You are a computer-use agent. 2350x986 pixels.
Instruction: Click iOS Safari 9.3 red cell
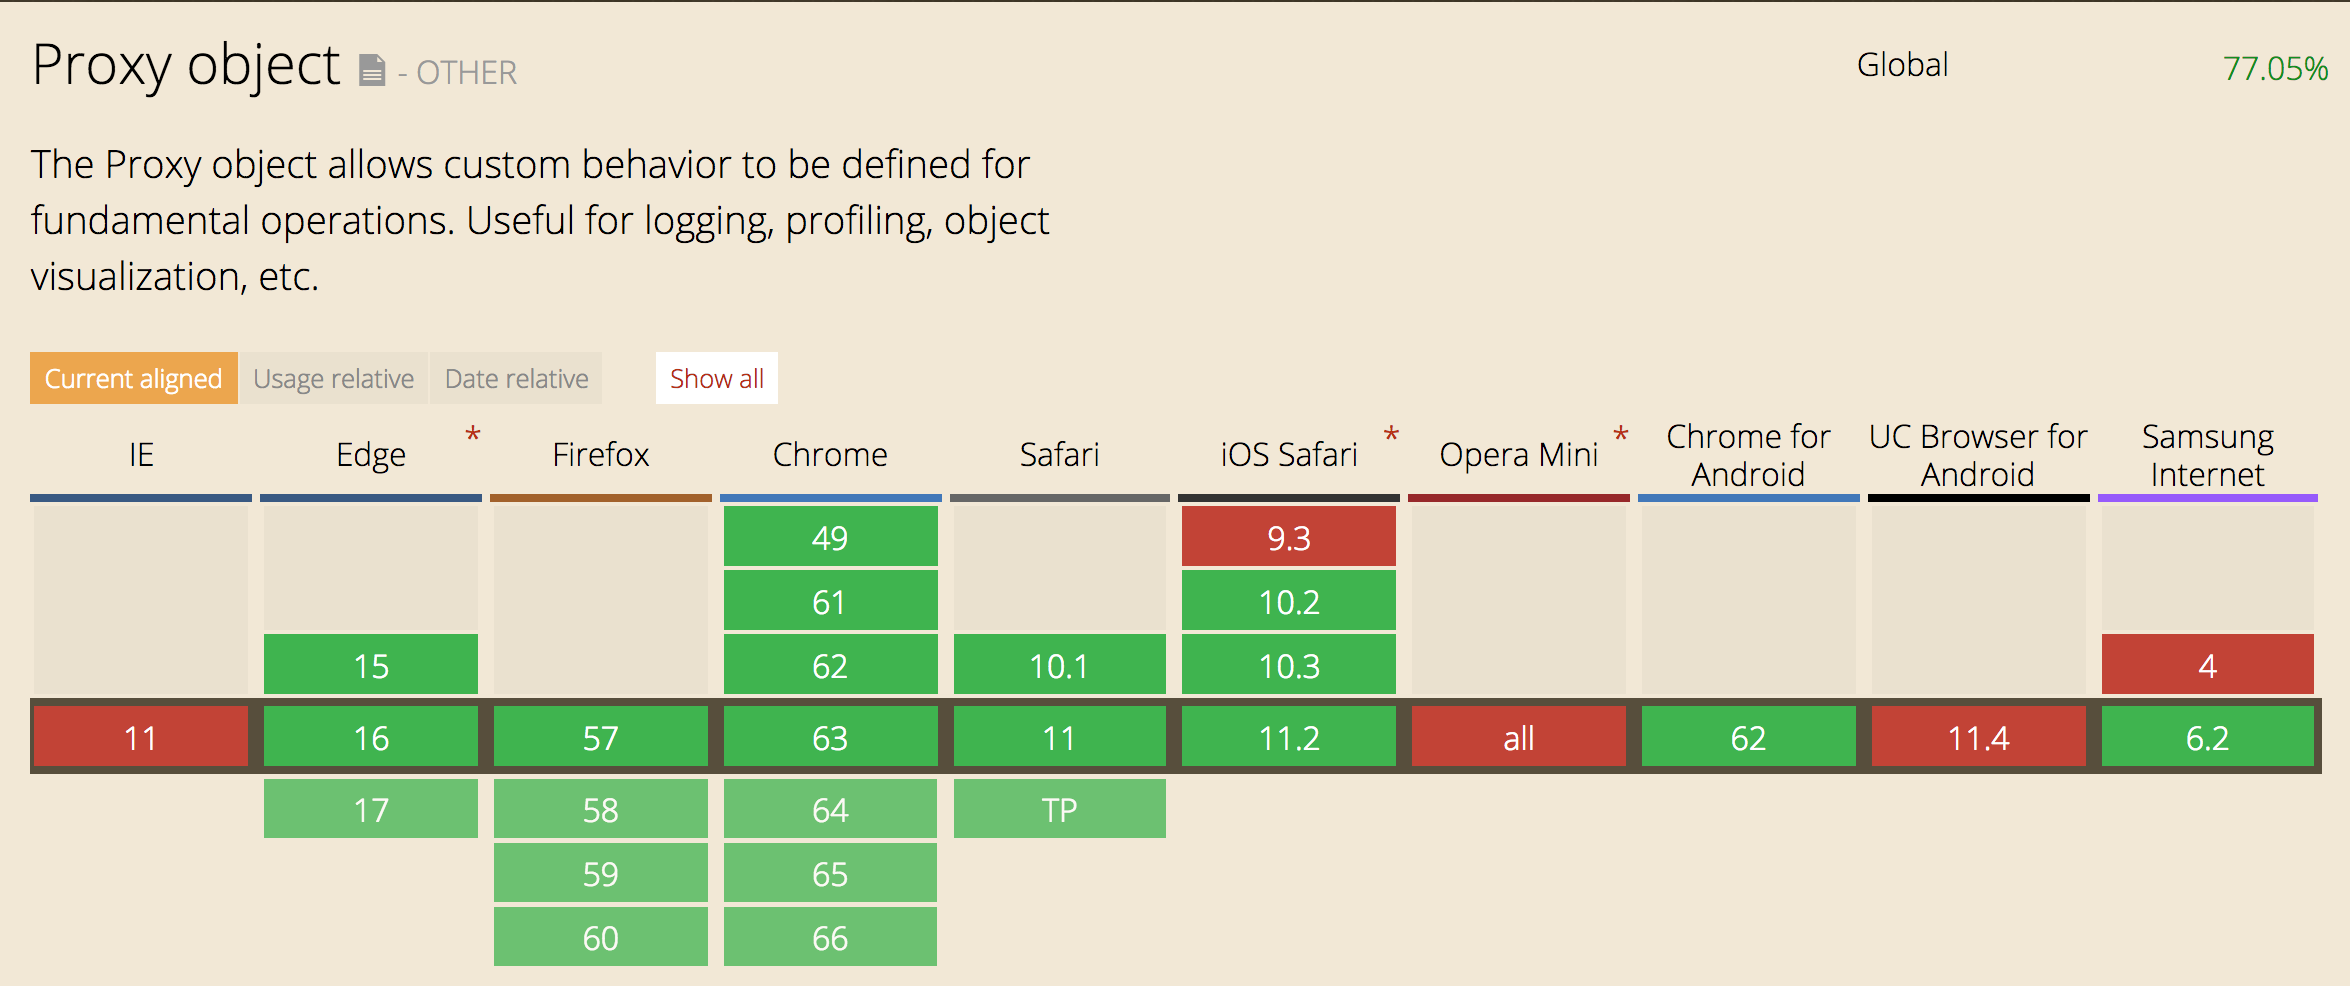(x=1289, y=537)
